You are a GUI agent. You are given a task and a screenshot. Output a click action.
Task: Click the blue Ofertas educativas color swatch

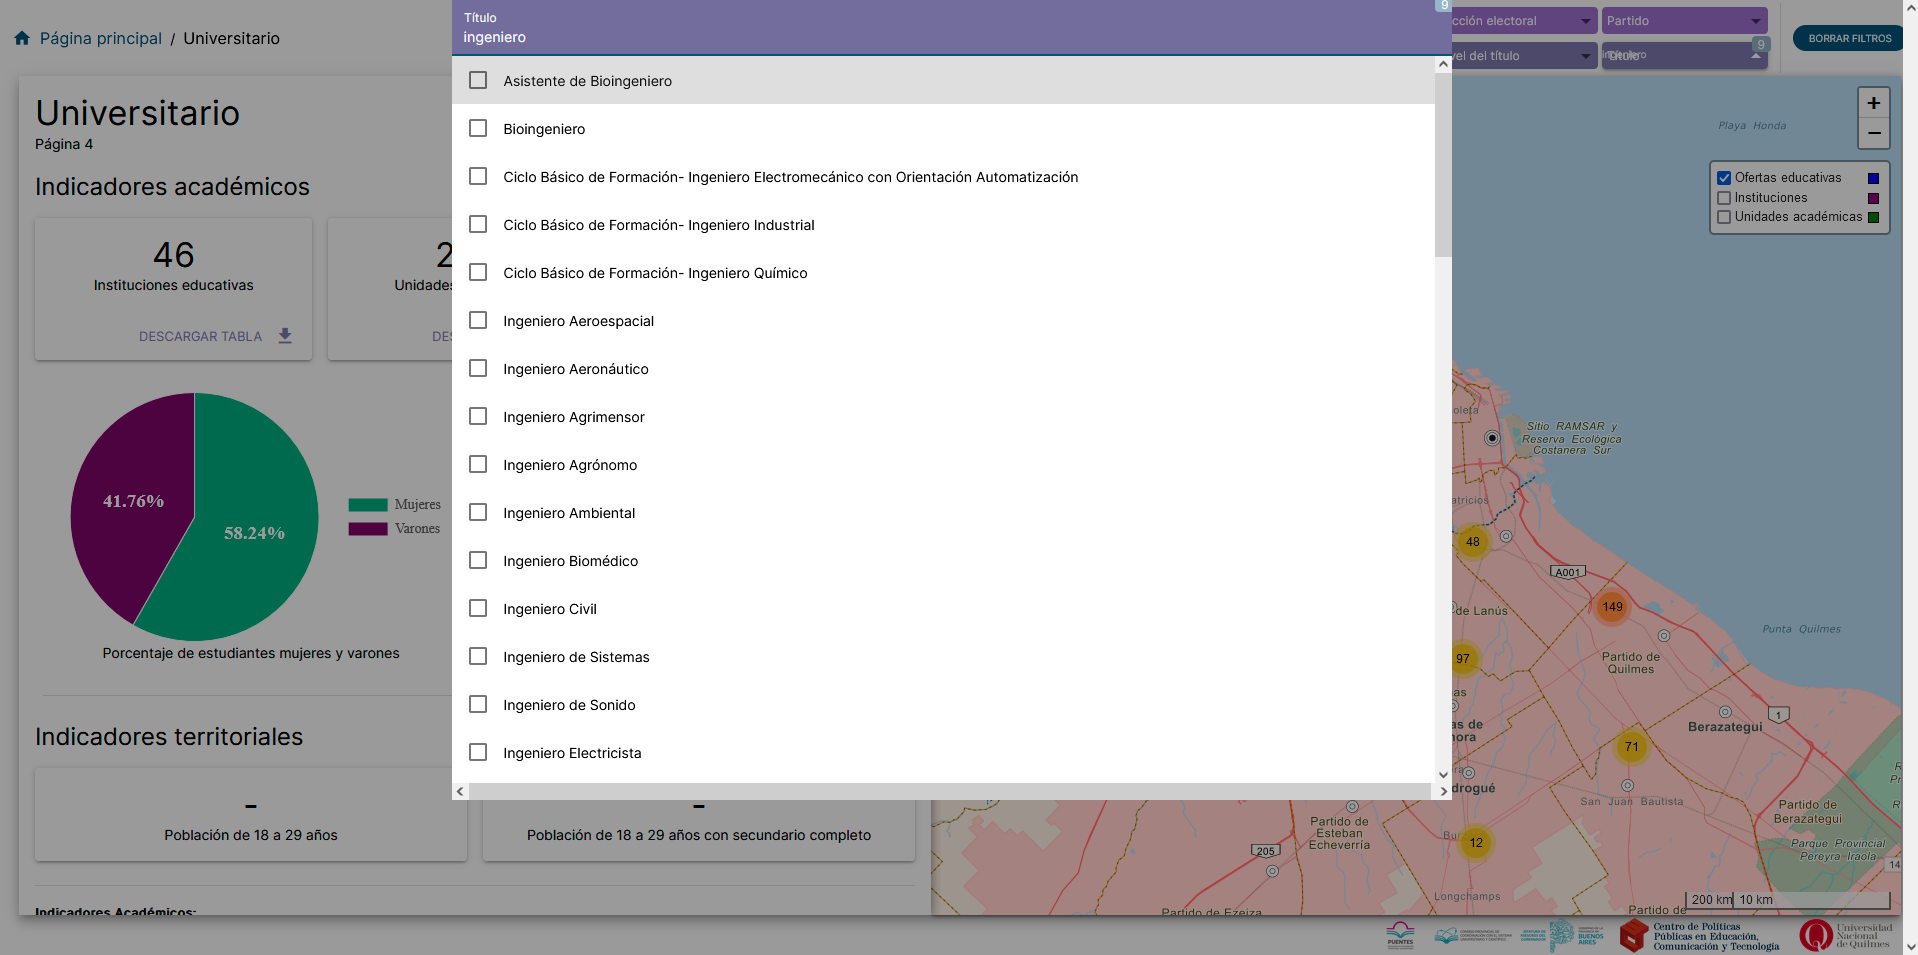1873,178
